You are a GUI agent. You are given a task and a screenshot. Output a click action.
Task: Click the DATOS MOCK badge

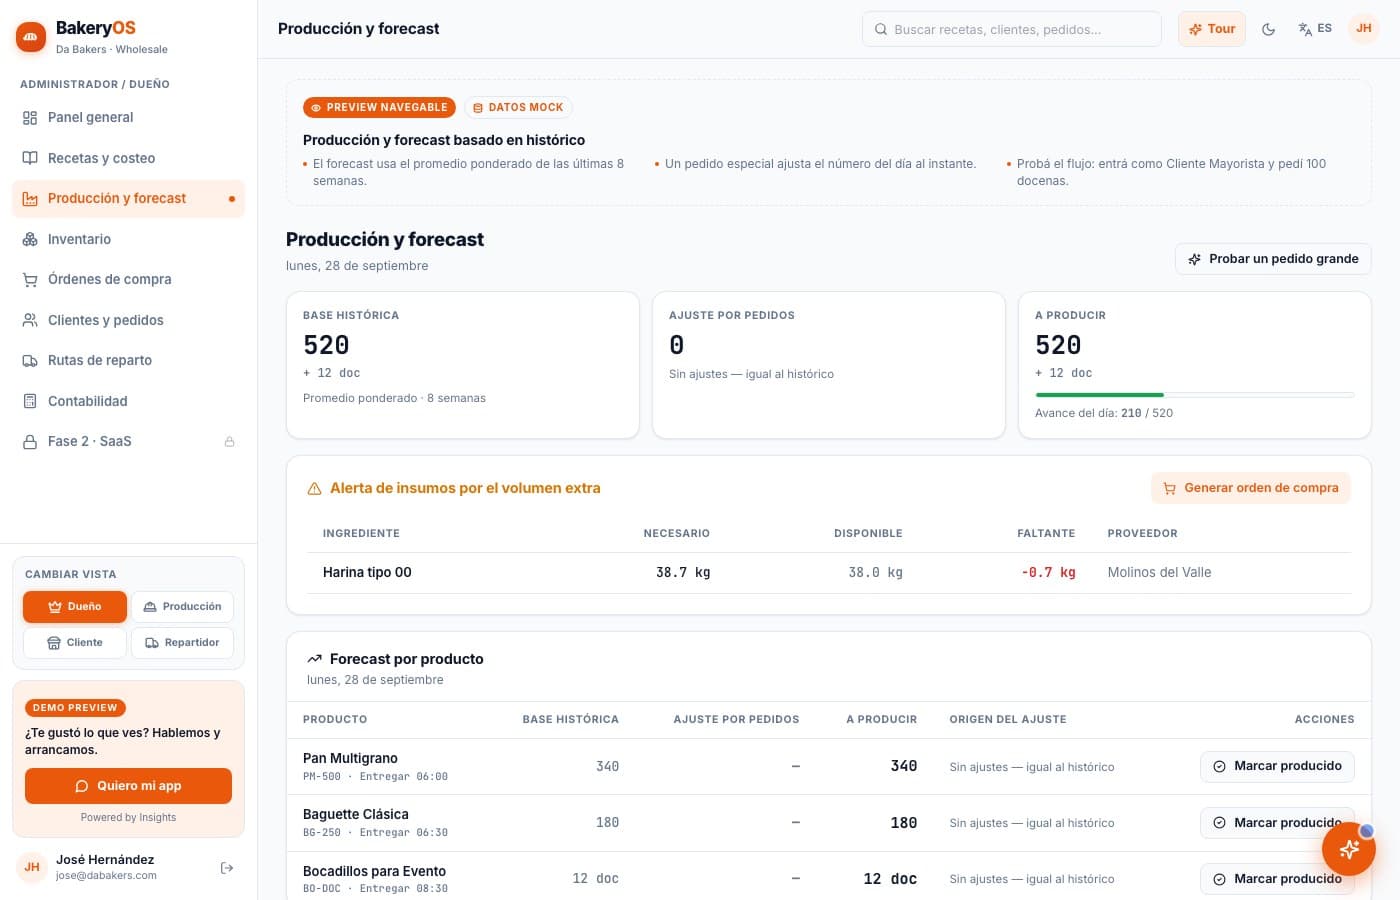click(518, 107)
